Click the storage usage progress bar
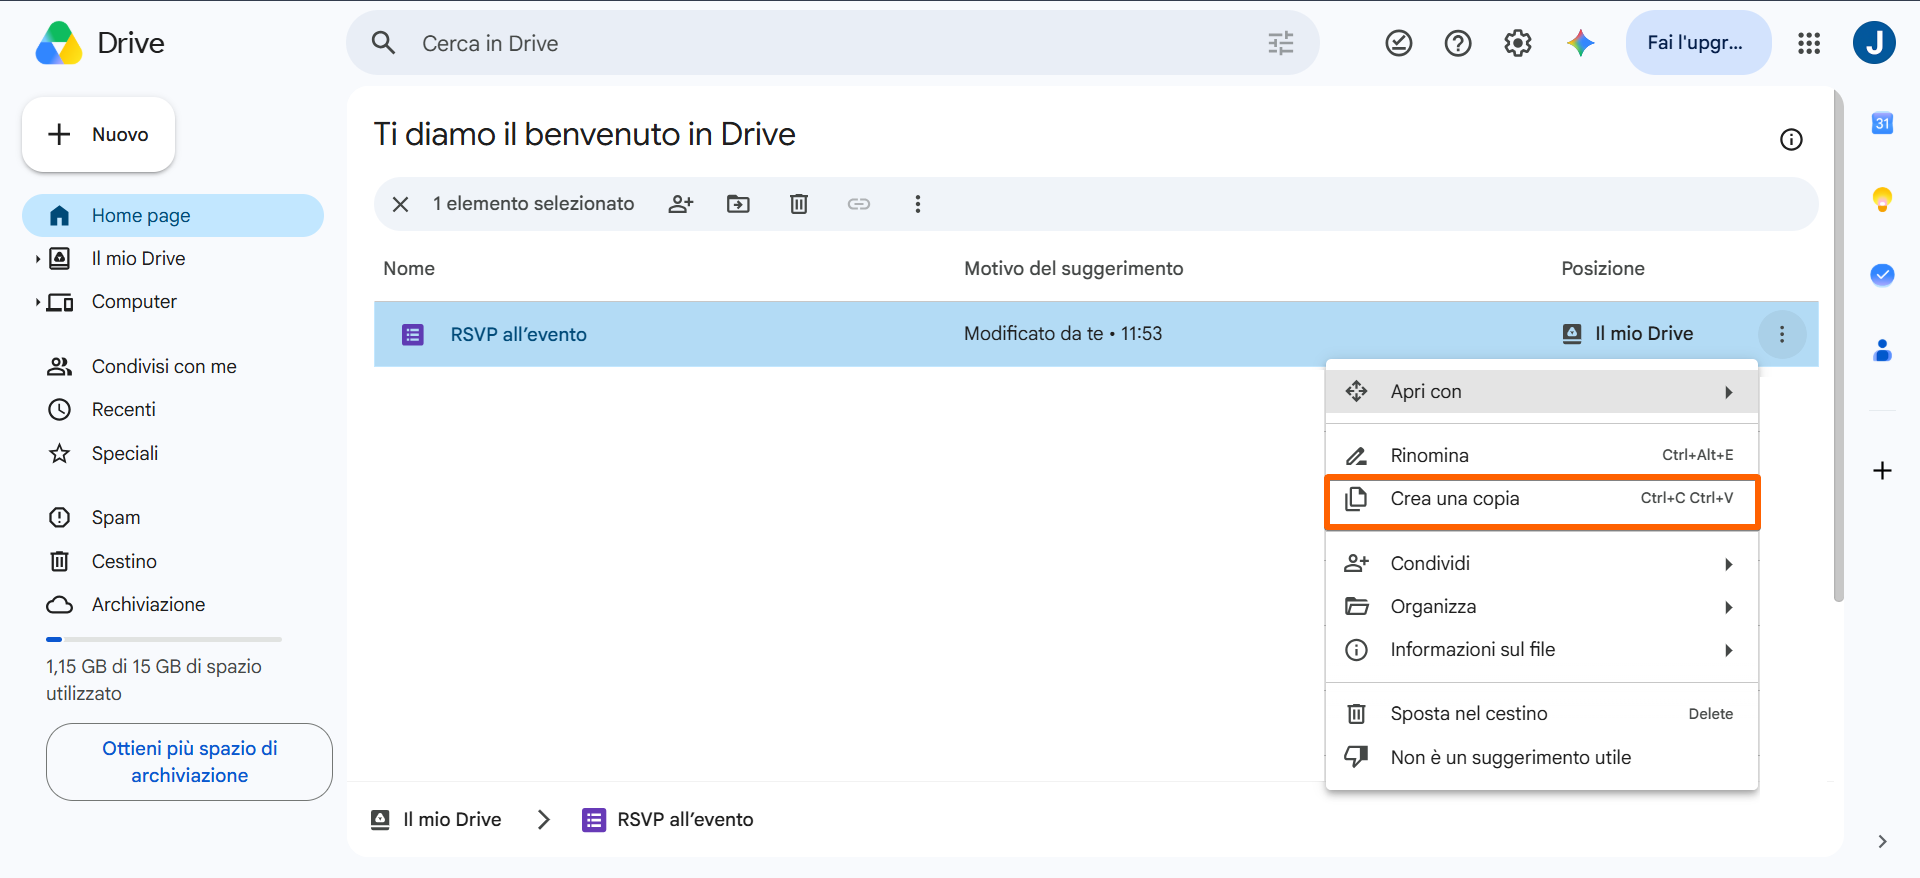 [x=164, y=639]
